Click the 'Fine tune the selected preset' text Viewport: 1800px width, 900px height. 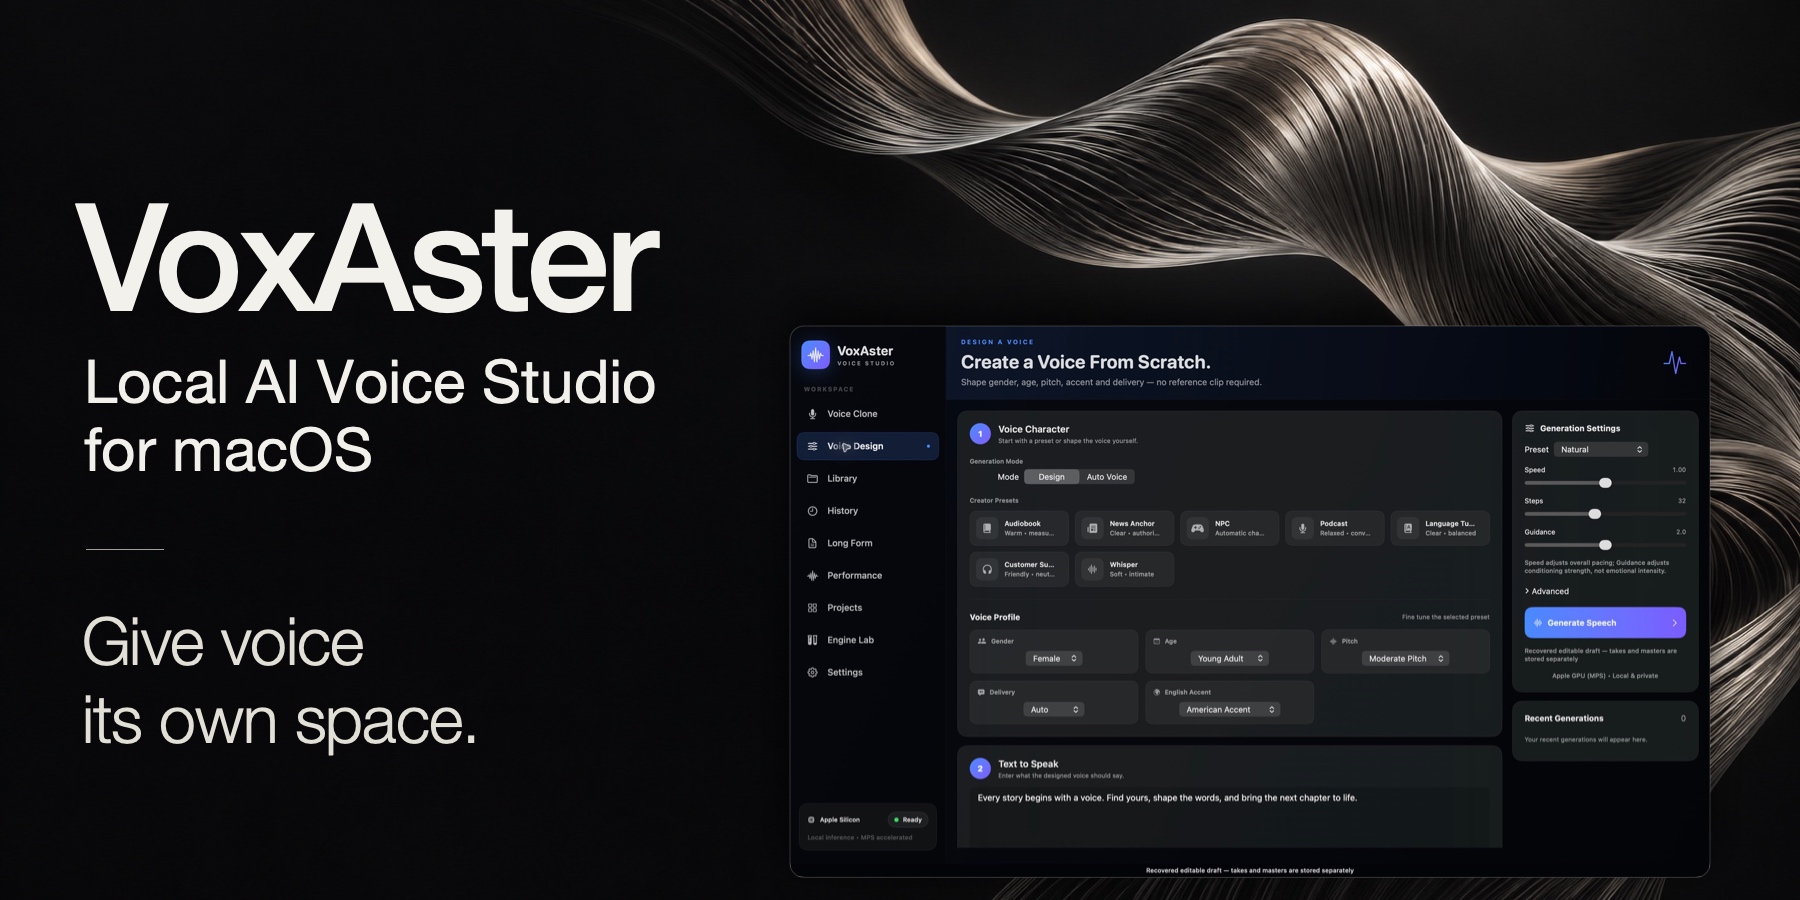point(1445,617)
